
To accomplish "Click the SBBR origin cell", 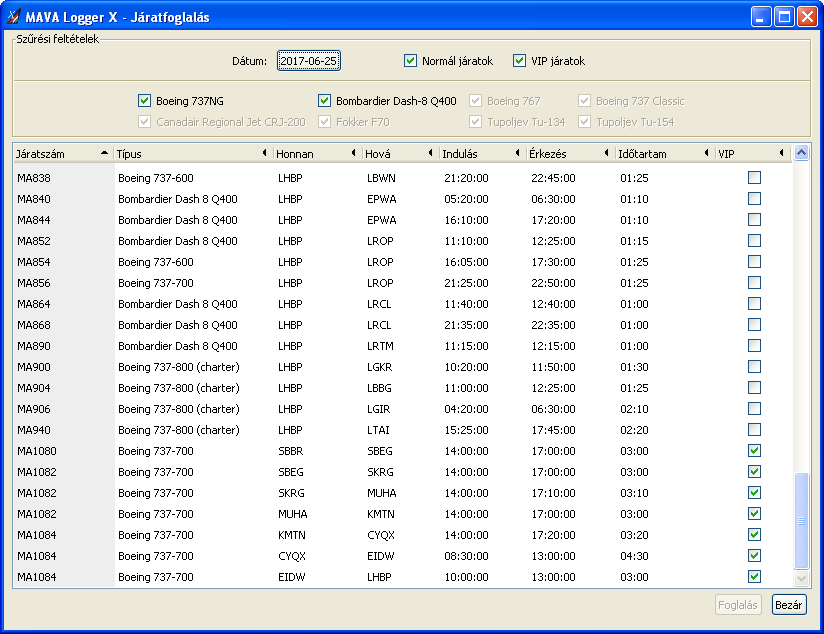I will click(x=291, y=451).
